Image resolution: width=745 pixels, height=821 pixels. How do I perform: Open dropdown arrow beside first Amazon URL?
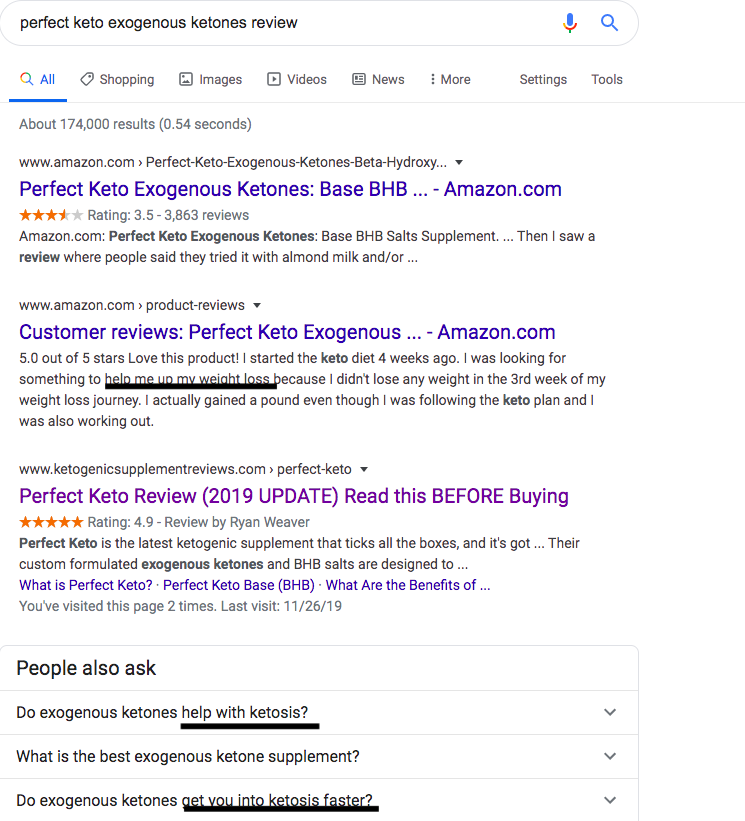[459, 162]
